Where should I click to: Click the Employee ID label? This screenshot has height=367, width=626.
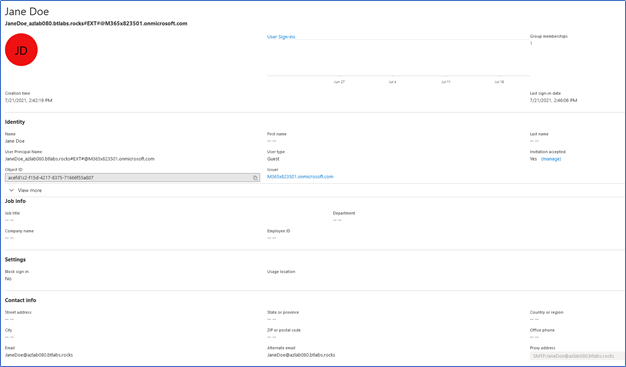click(x=278, y=231)
